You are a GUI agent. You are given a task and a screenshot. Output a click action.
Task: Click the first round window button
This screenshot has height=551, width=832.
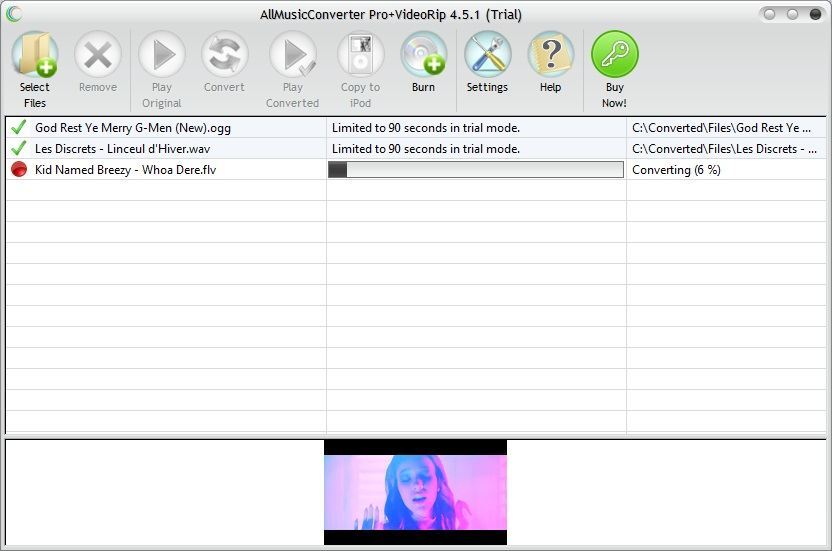pyautogui.click(x=769, y=14)
